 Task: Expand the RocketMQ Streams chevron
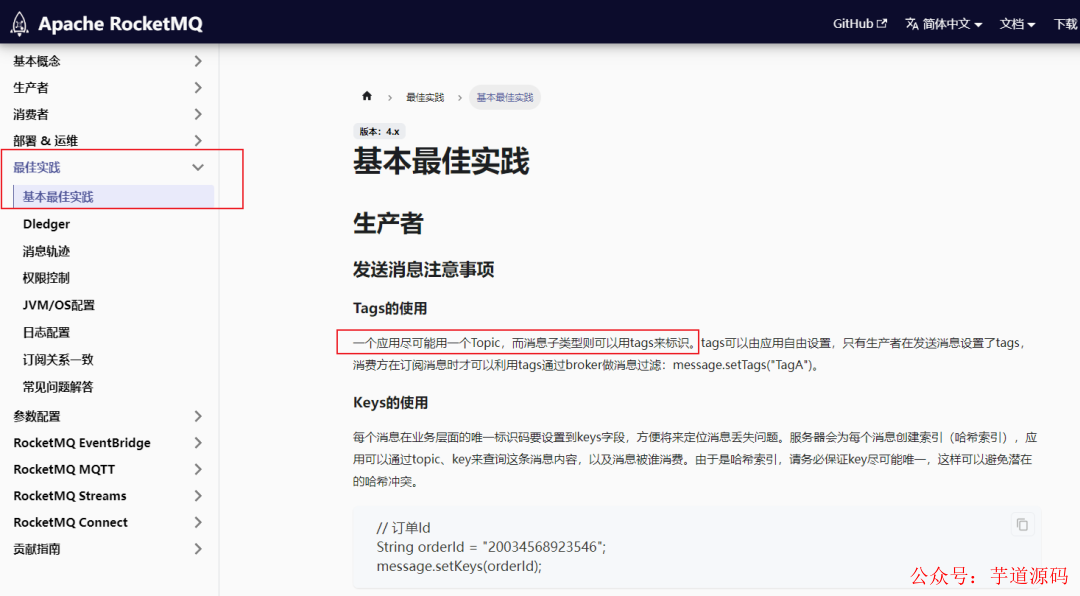(x=198, y=495)
